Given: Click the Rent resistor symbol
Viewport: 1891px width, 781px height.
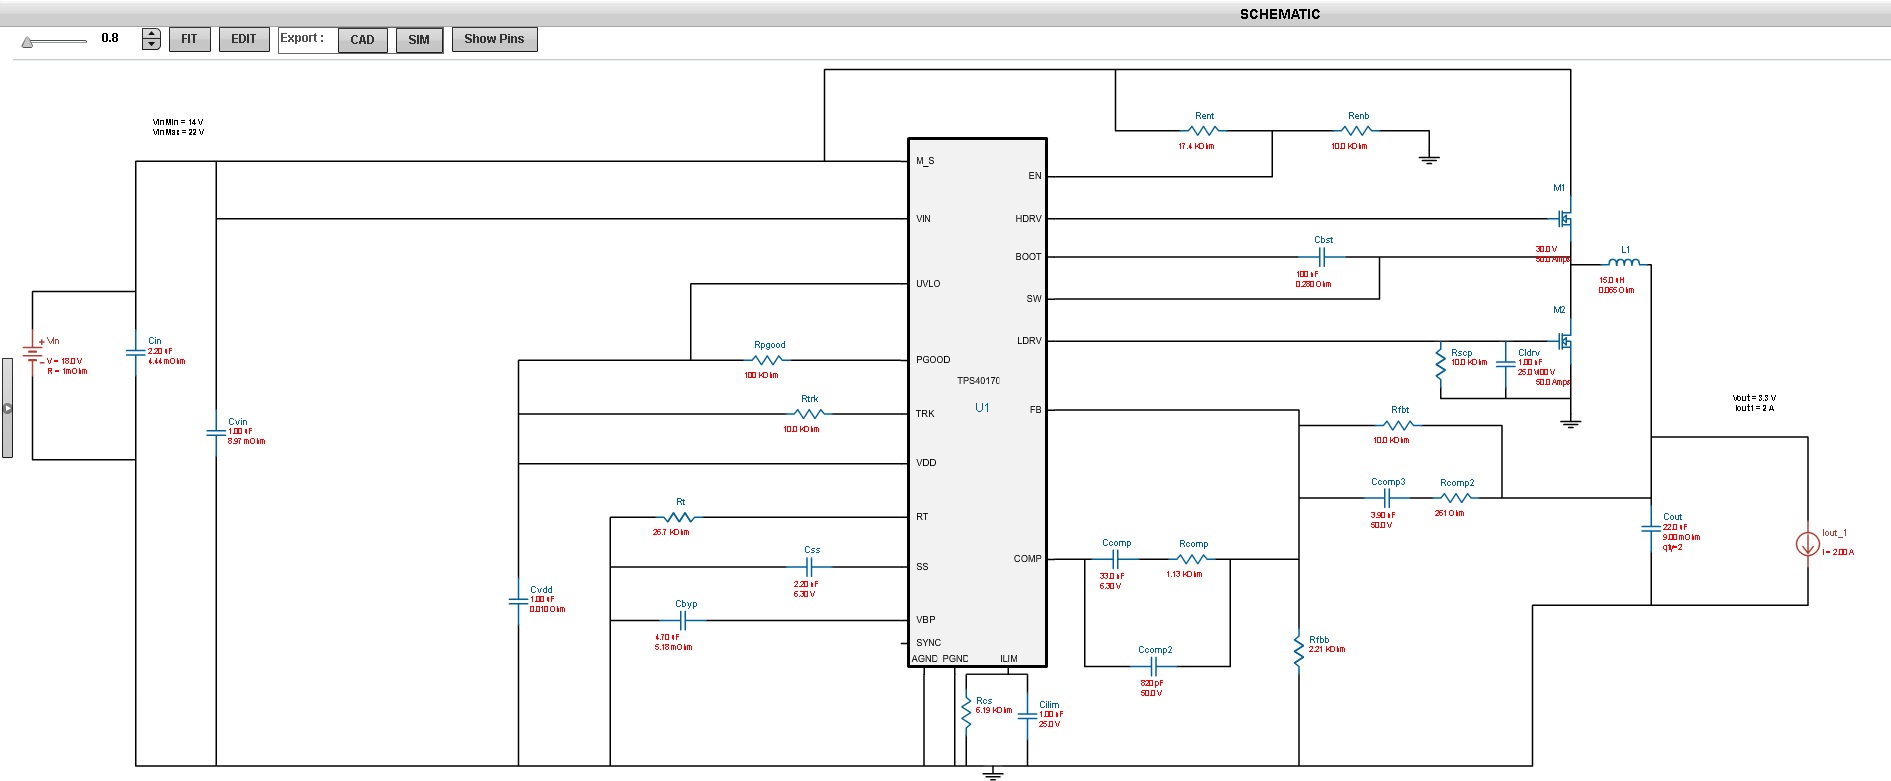Looking at the screenshot, I should point(1203,131).
